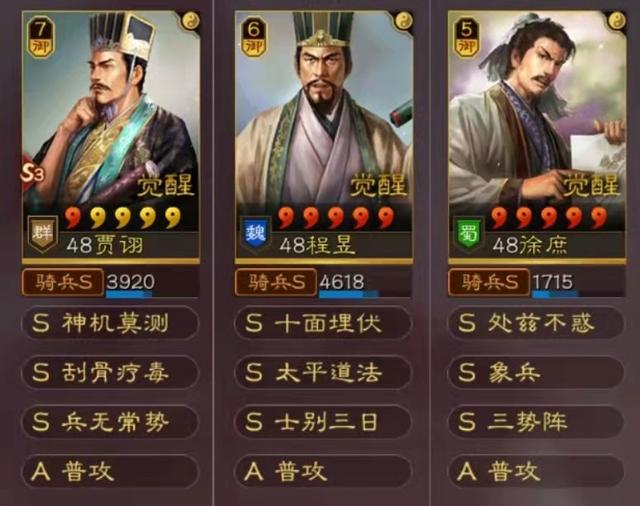
Task: Select 骑兵S troop label under 程昱
Action: coord(276,282)
